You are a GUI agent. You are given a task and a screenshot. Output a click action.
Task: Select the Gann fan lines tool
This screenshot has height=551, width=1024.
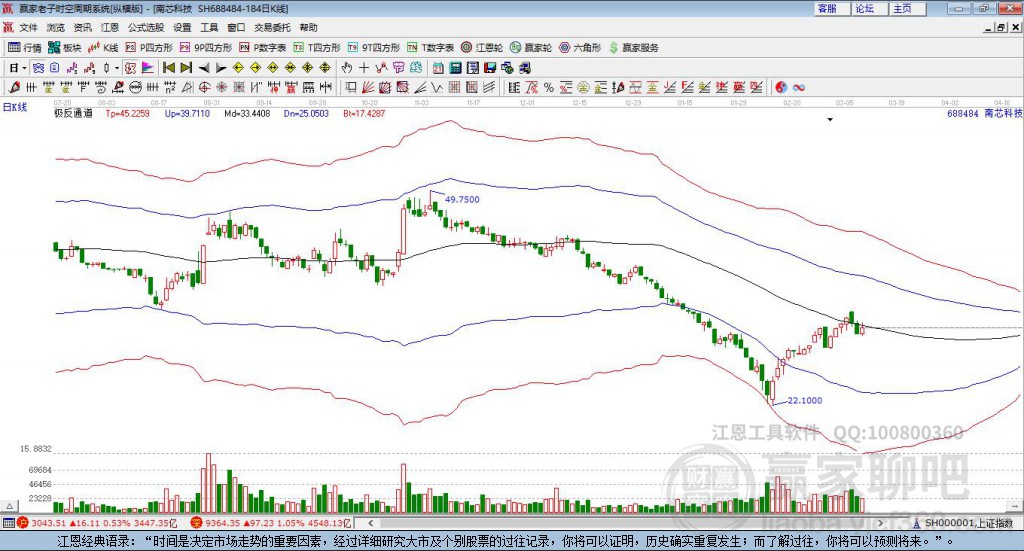click(x=368, y=87)
